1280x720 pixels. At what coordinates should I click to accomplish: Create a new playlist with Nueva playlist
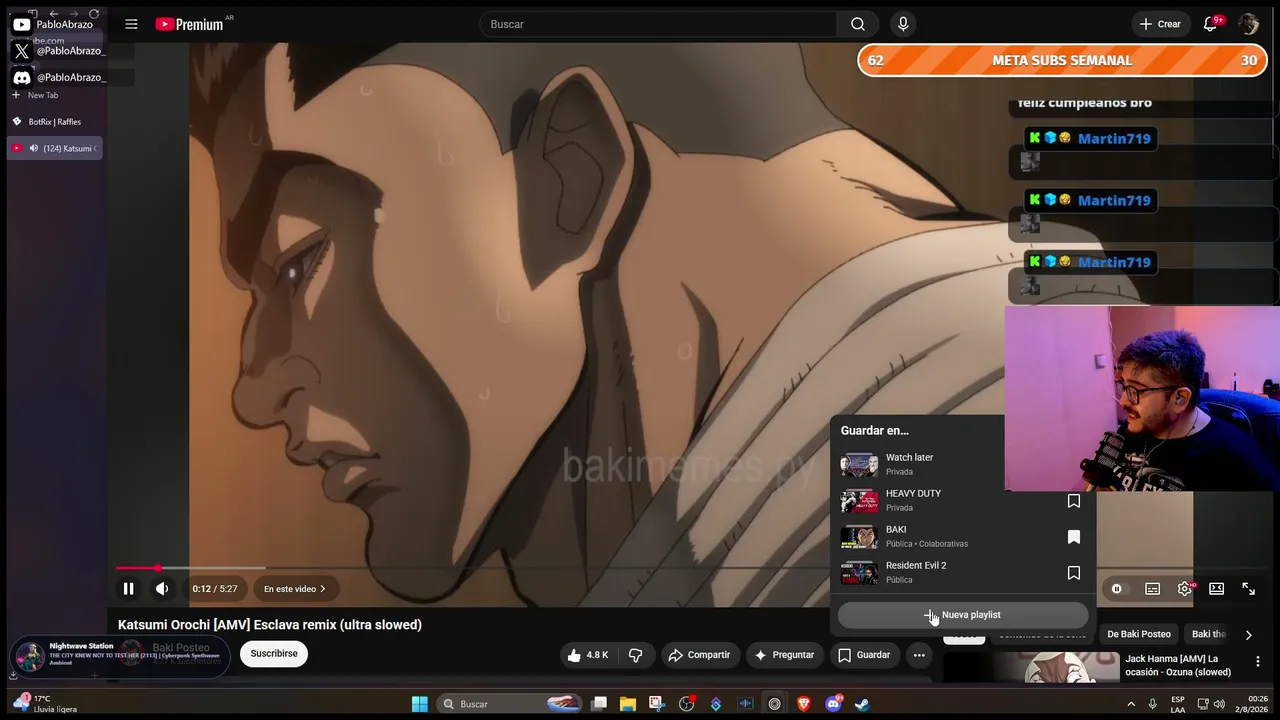(962, 615)
